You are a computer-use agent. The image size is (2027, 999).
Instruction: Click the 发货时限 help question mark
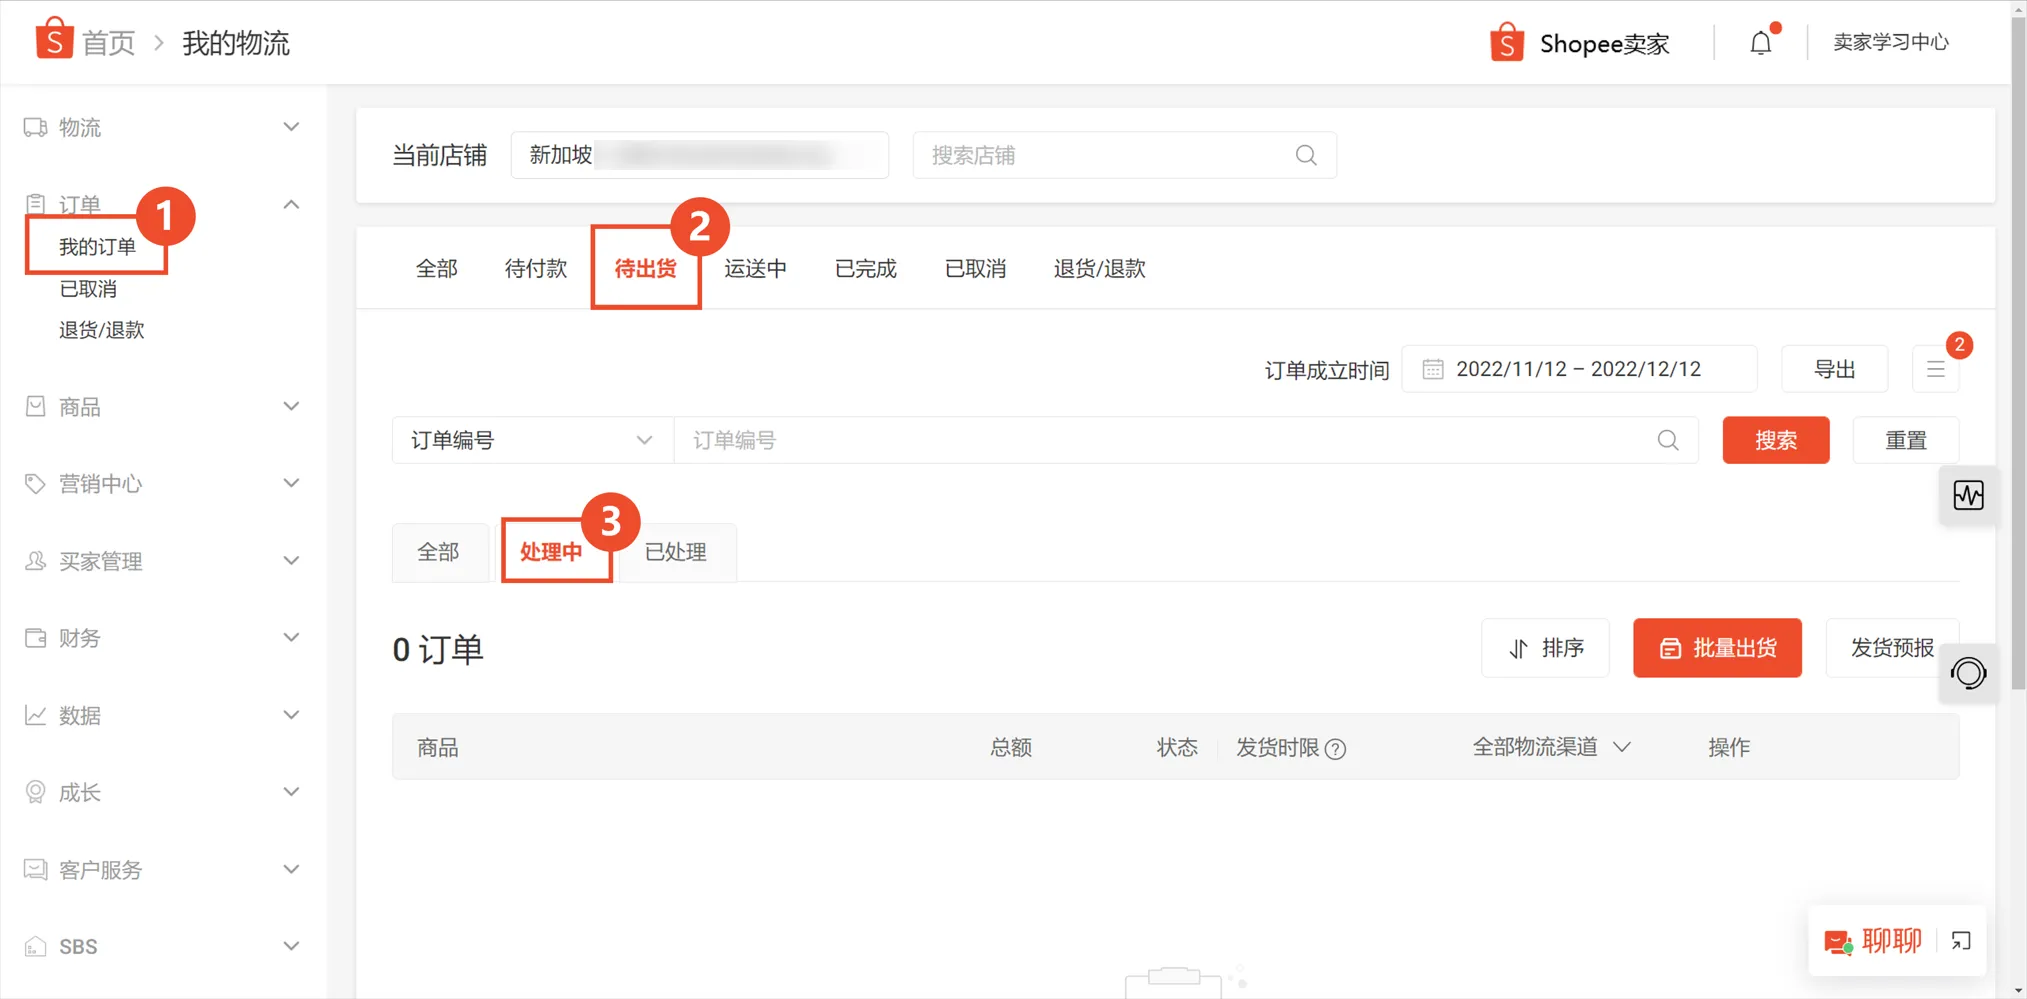click(x=1338, y=748)
